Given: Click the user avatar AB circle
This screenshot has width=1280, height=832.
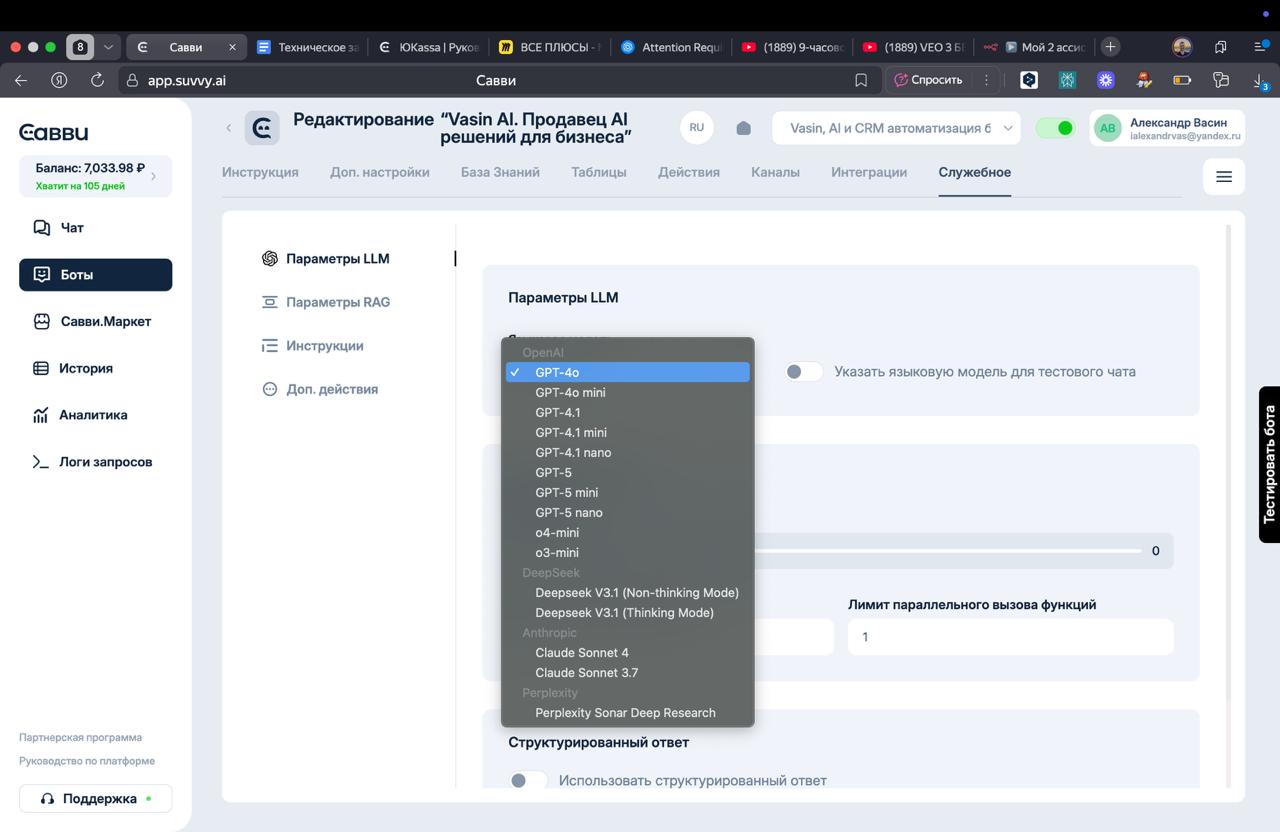Looking at the screenshot, I should (1107, 128).
